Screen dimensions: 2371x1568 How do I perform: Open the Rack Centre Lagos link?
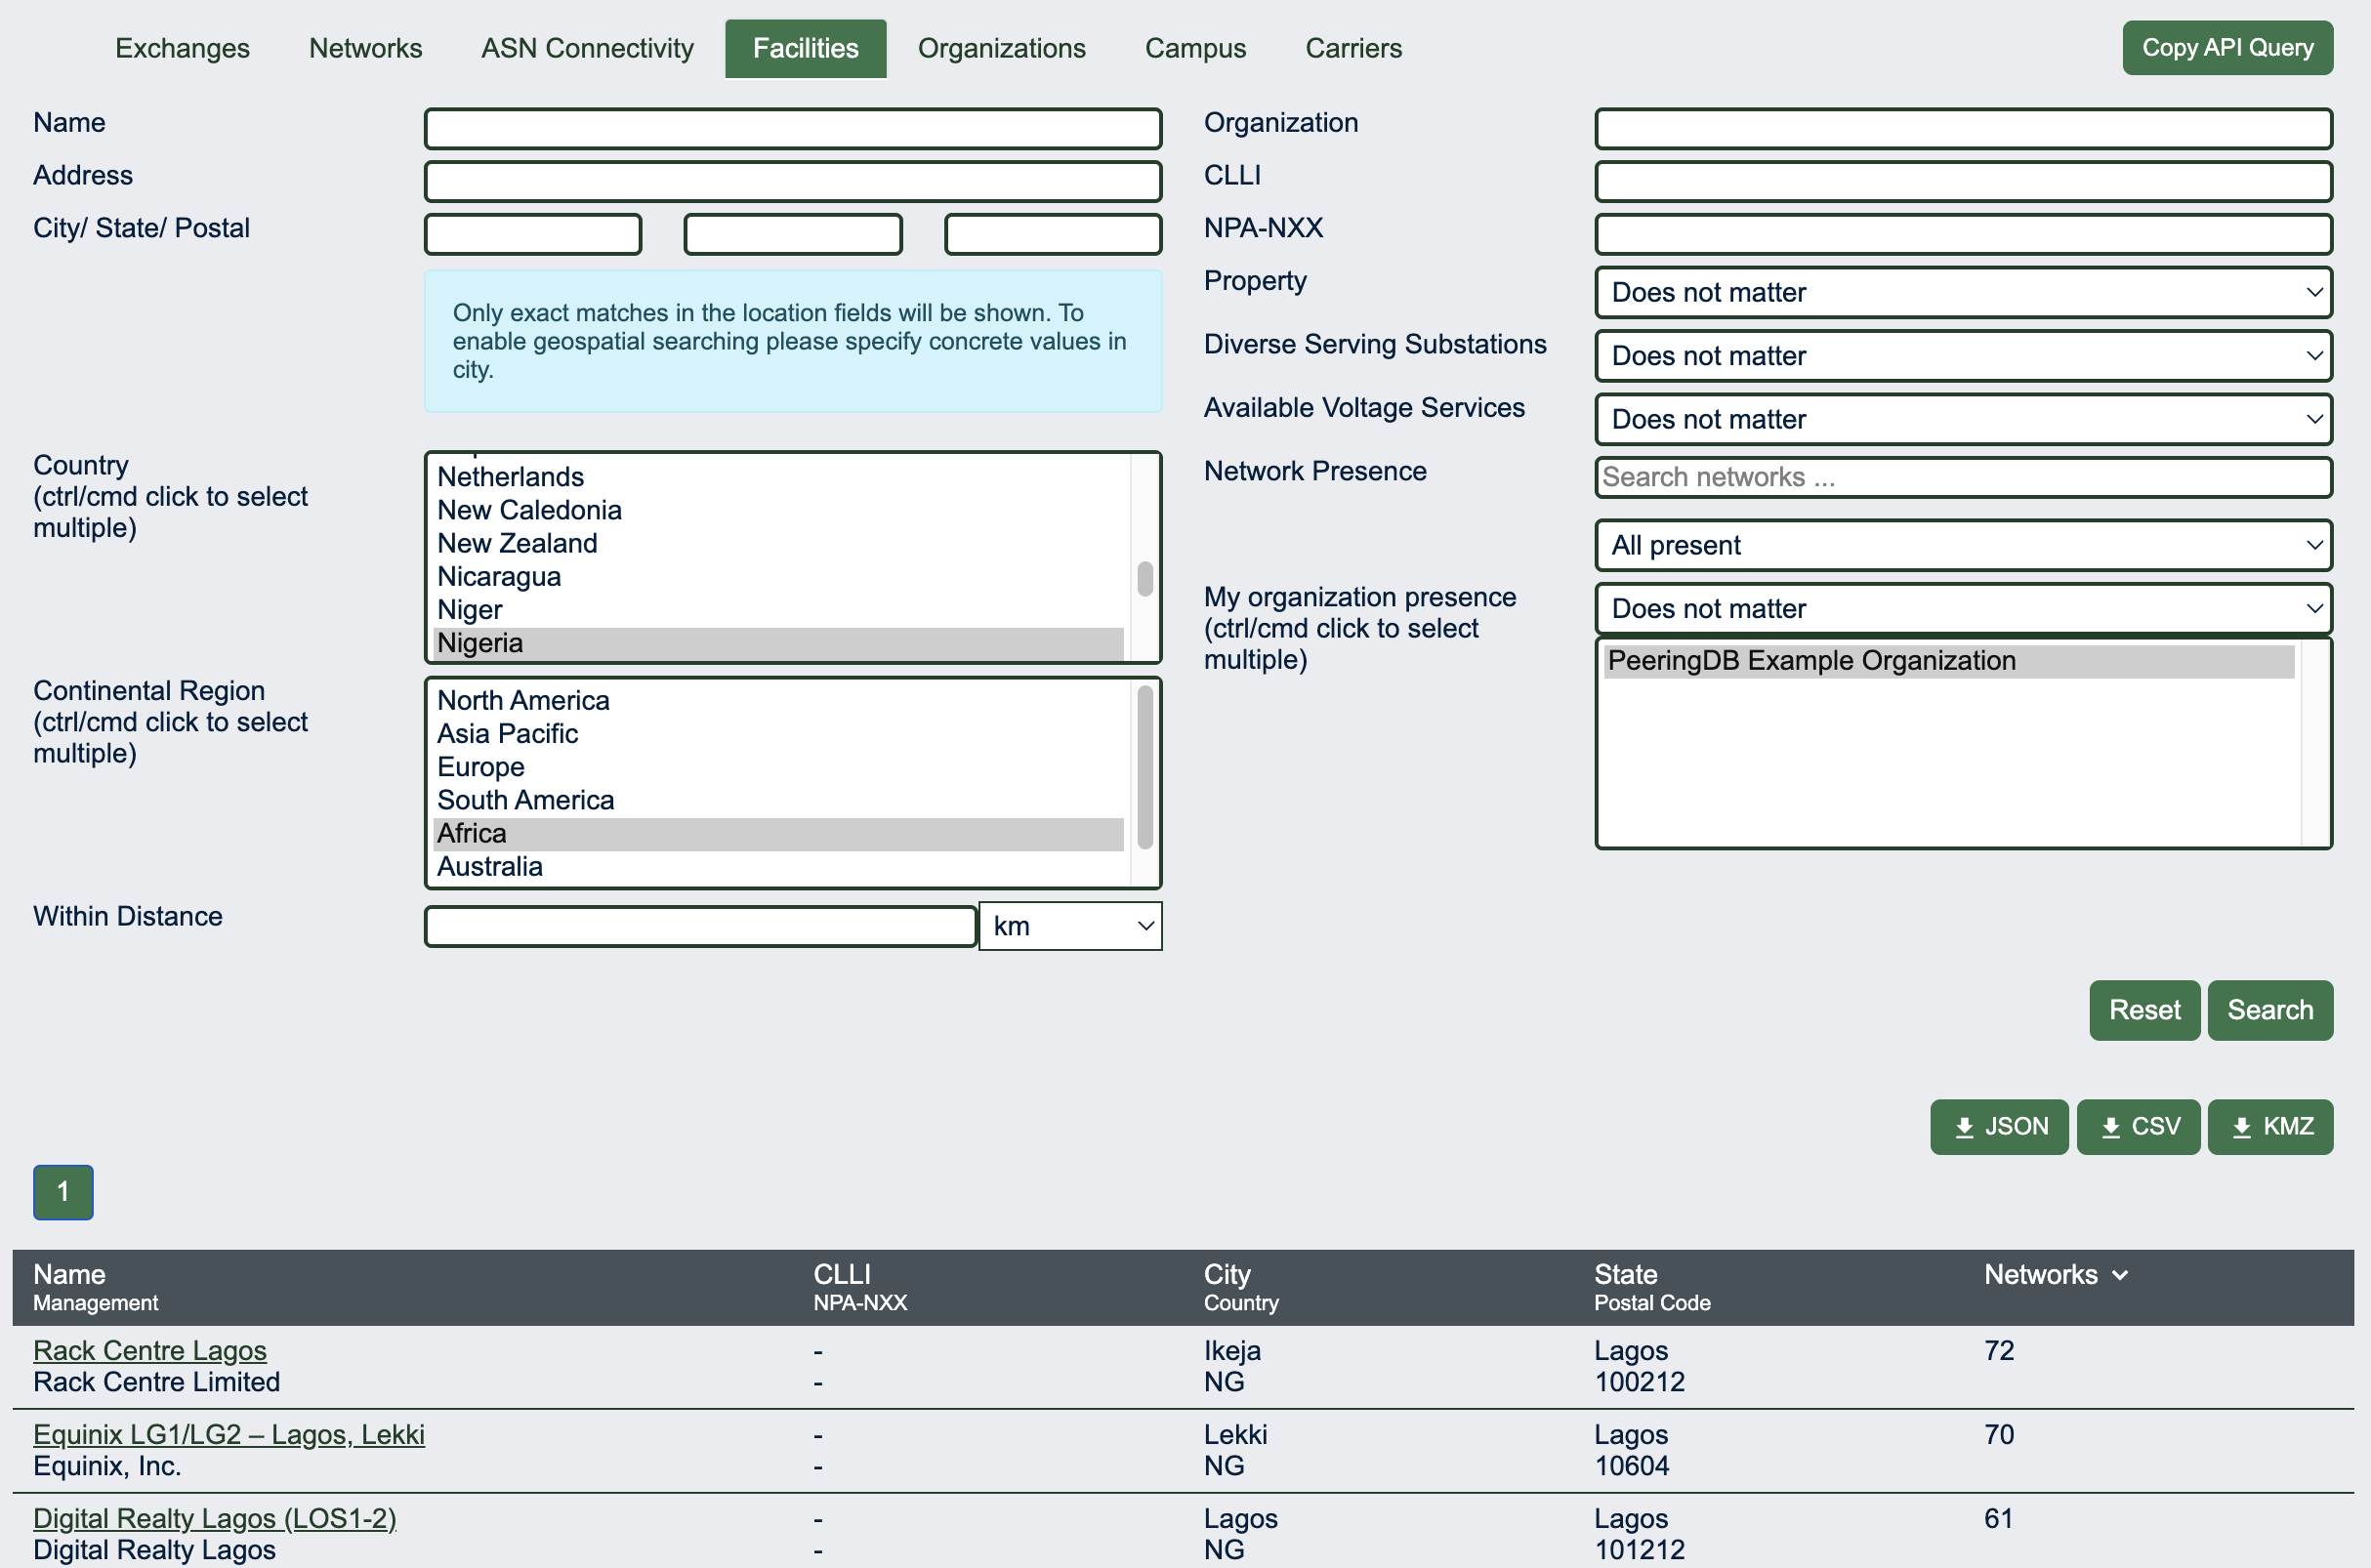(x=150, y=1350)
